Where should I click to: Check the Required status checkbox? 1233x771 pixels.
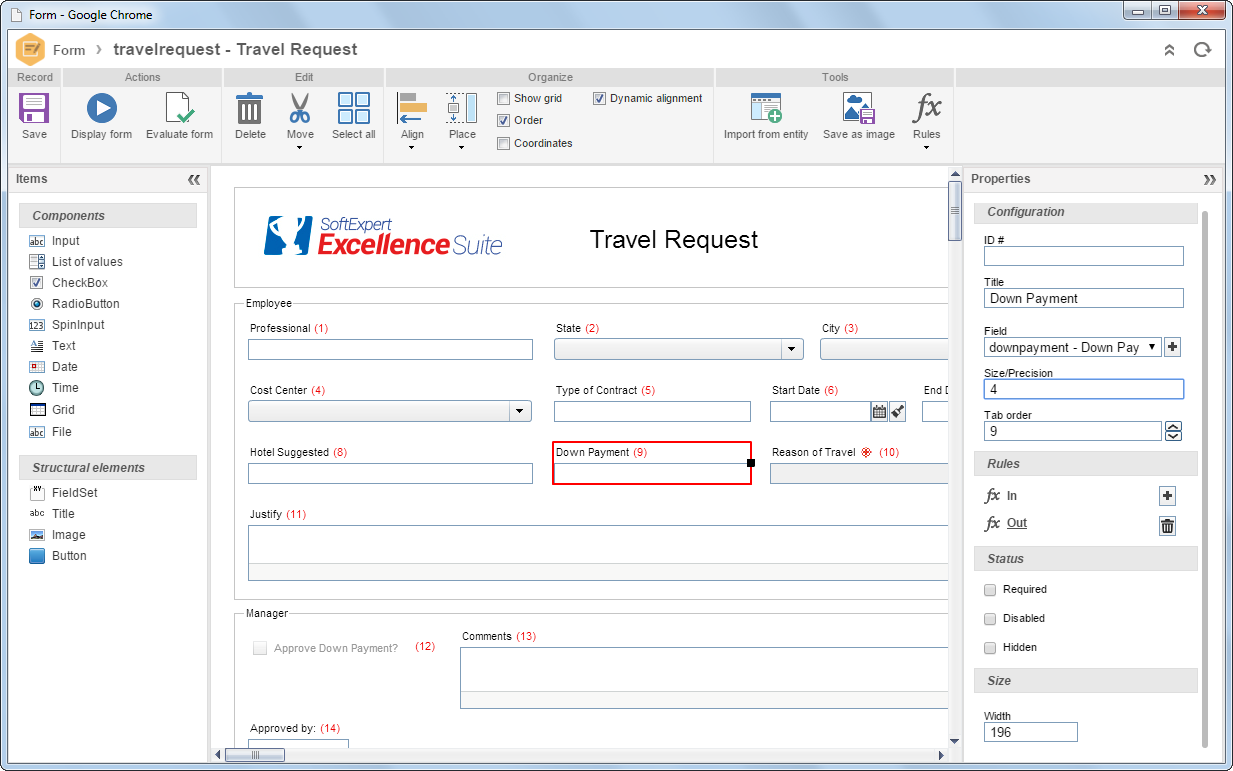pyautogui.click(x=990, y=590)
